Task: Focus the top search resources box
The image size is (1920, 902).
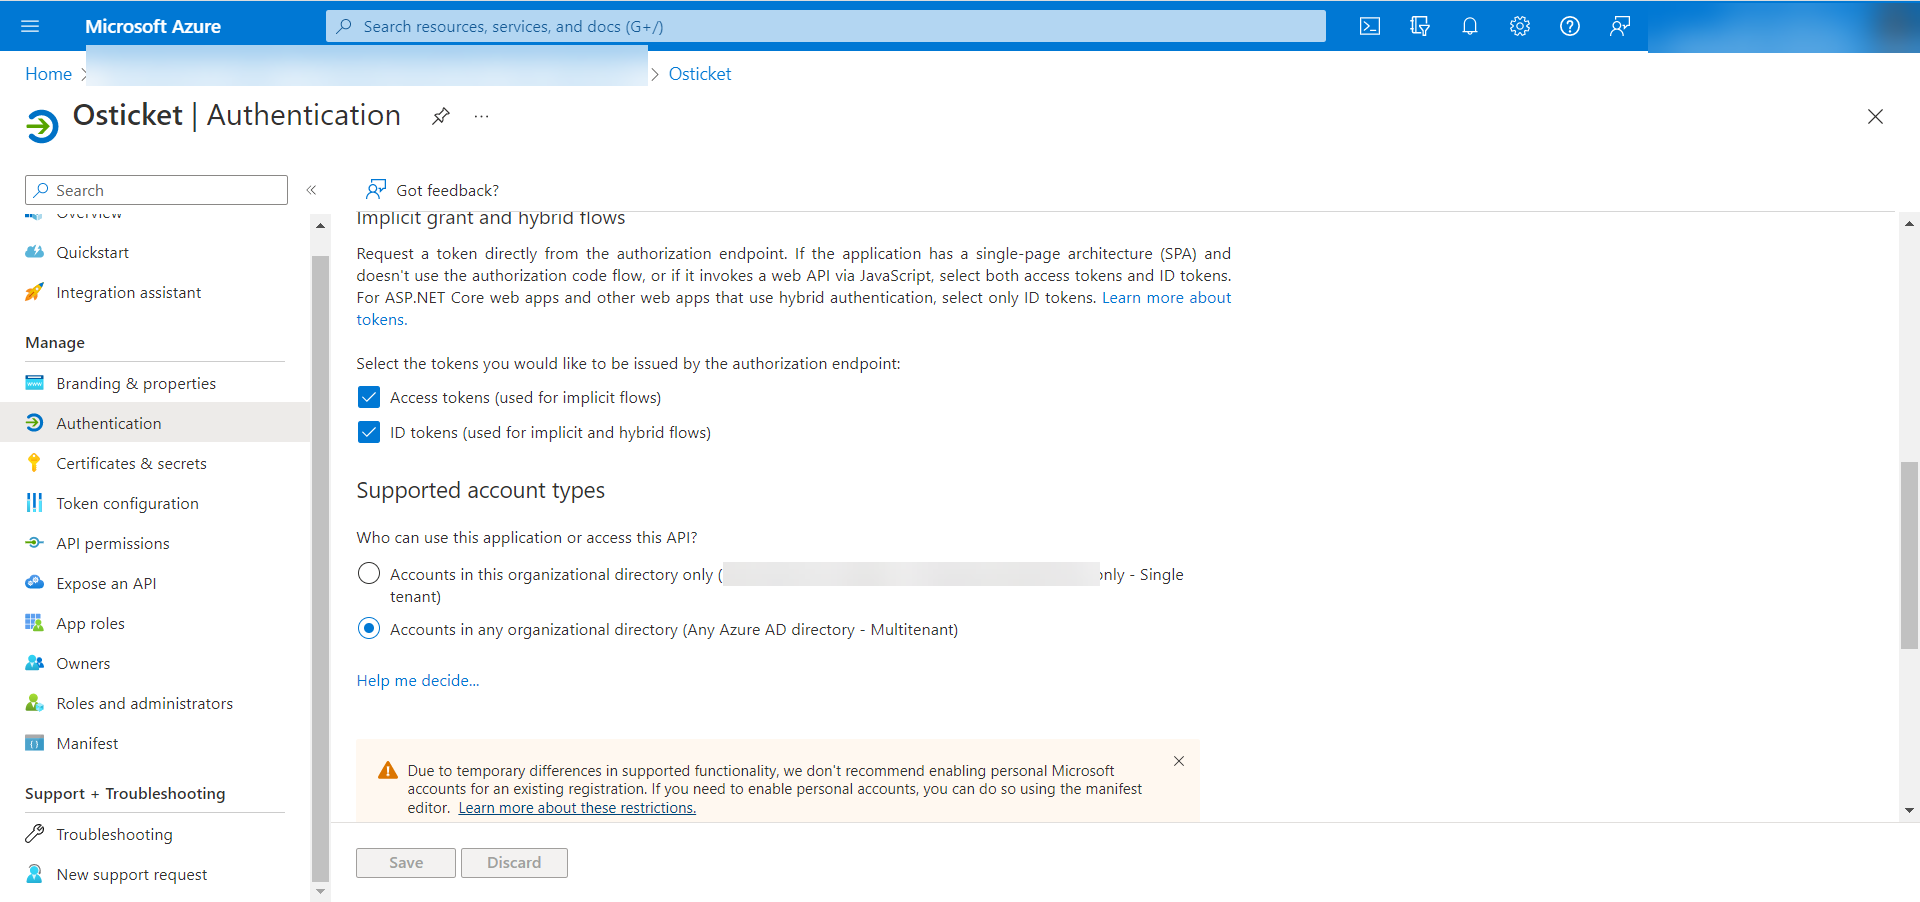Action: [x=826, y=26]
